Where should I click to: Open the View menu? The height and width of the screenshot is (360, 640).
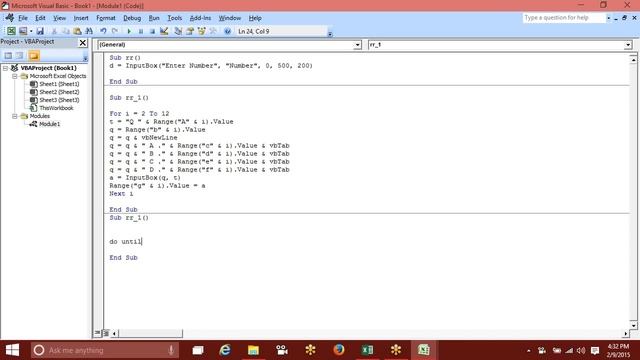(x=59, y=18)
